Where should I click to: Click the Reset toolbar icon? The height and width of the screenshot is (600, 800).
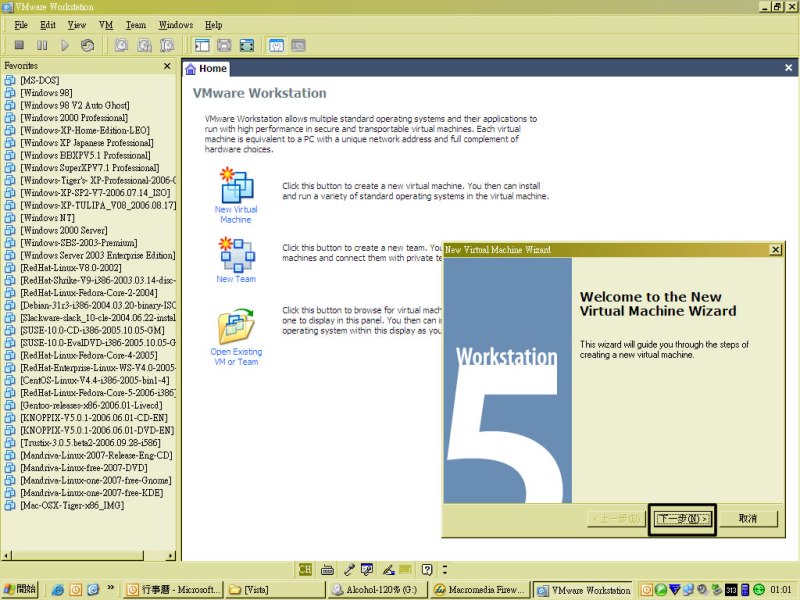pyautogui.click(x=88, y=45)
